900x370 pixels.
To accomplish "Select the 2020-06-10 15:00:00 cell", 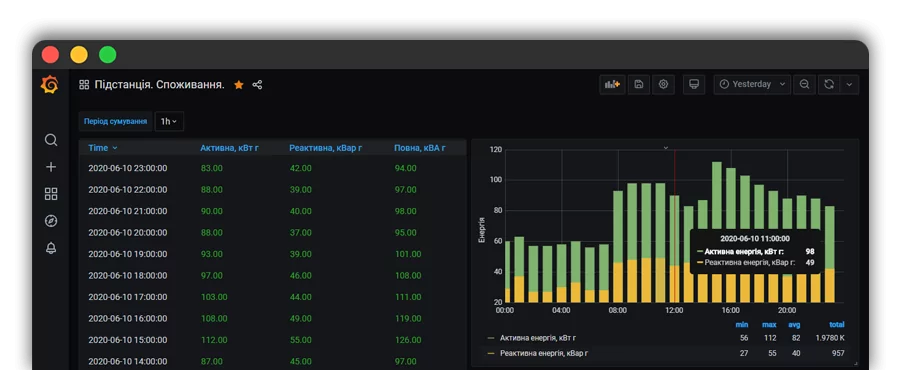I will click(x=127, y=340).
